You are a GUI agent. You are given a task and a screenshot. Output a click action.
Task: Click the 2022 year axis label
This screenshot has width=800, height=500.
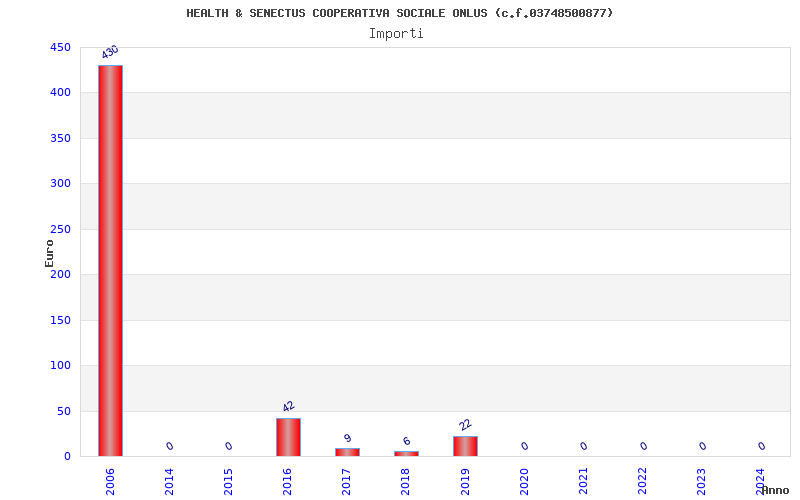coord(642,481)
